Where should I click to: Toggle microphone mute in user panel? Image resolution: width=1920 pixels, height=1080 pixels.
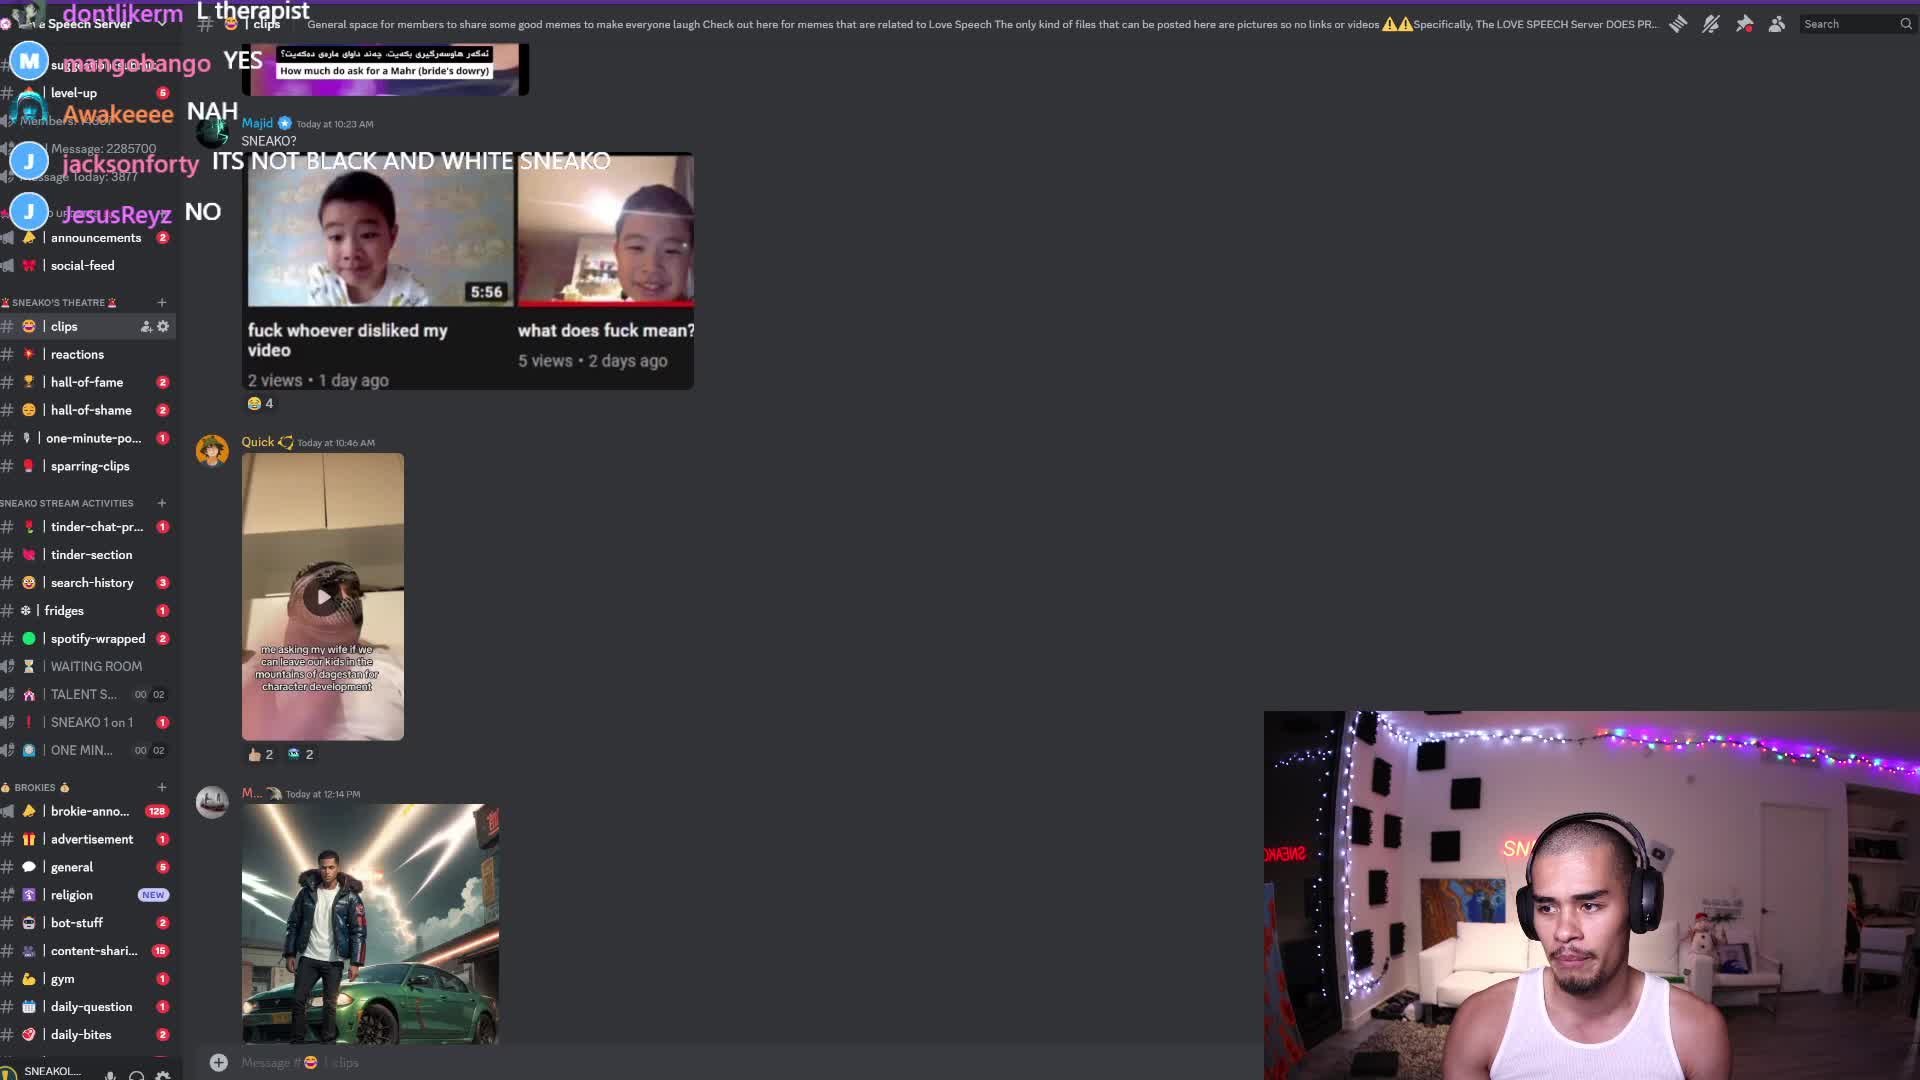(x=110, y=1075)
